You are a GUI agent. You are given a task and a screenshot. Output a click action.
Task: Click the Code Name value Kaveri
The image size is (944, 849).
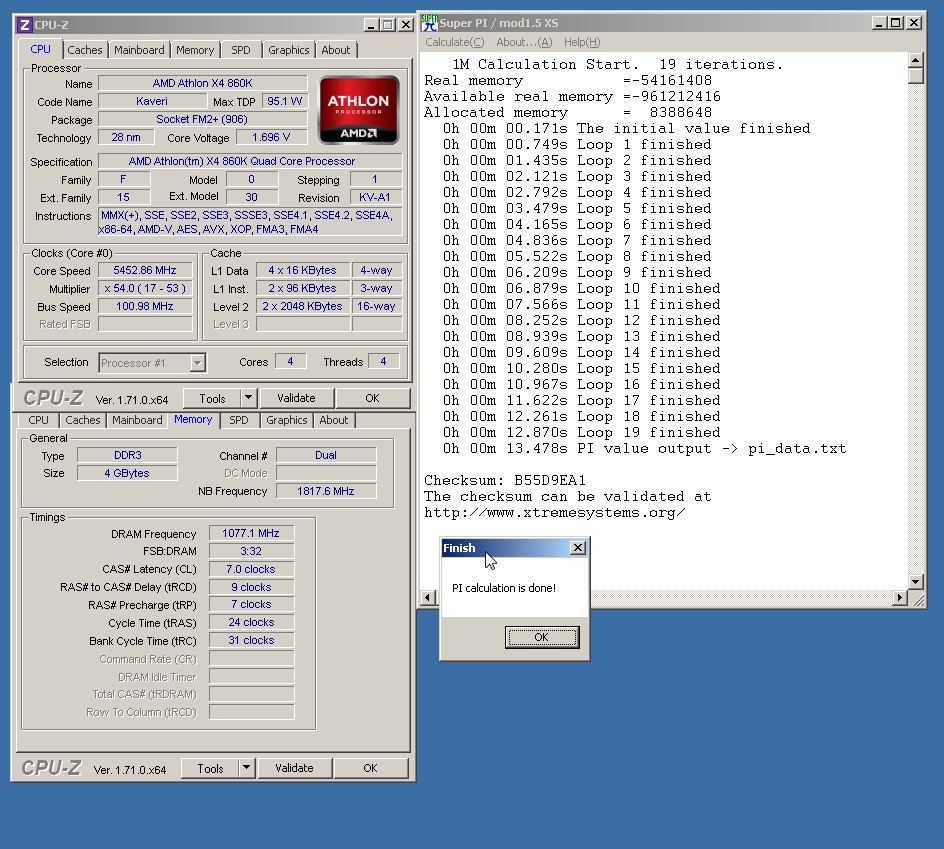point(152,101)
